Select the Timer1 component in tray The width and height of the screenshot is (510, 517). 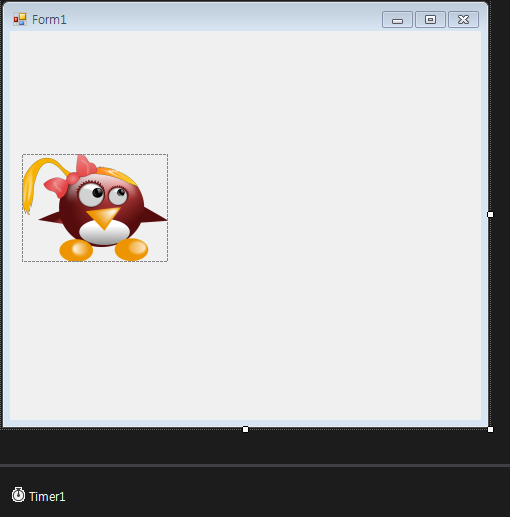39,496
